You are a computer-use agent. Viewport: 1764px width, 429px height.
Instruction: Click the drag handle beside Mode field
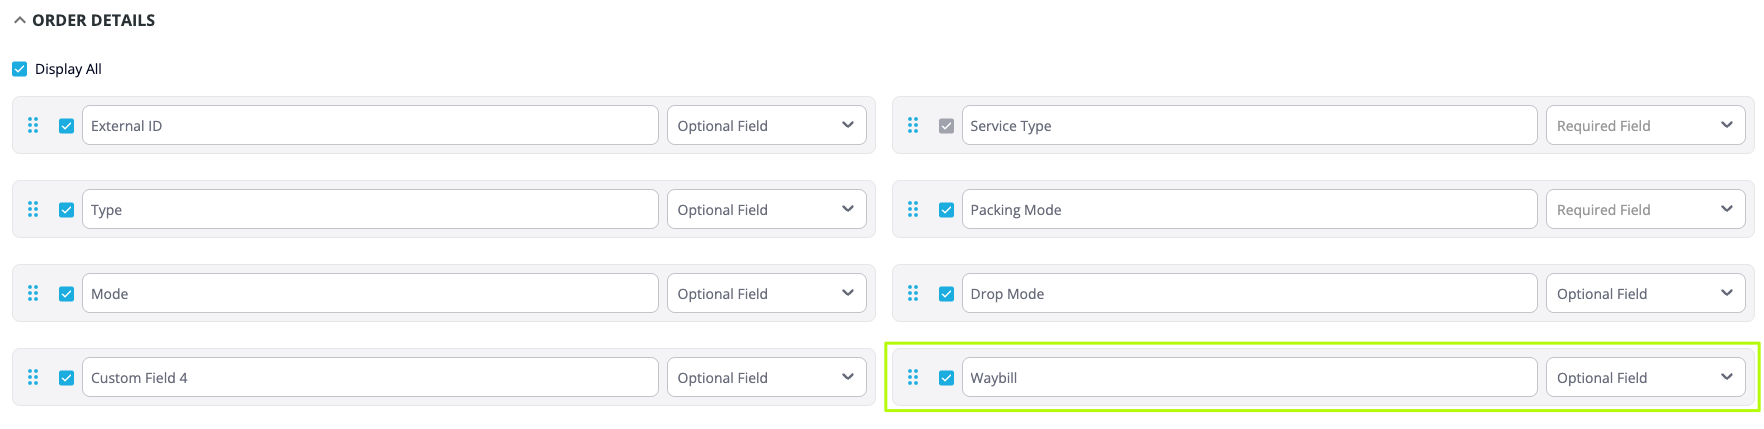click(x=33, y=294)
